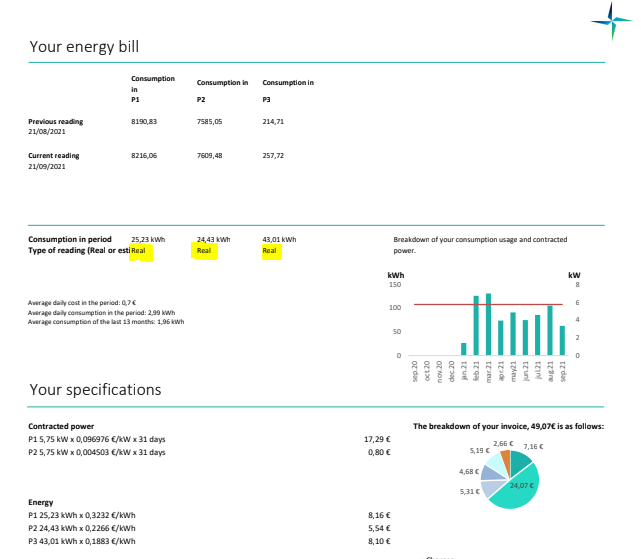This screenshot has height=559, width=641.
Task: Select the date 21/08/2021
Action: [47, 132]
